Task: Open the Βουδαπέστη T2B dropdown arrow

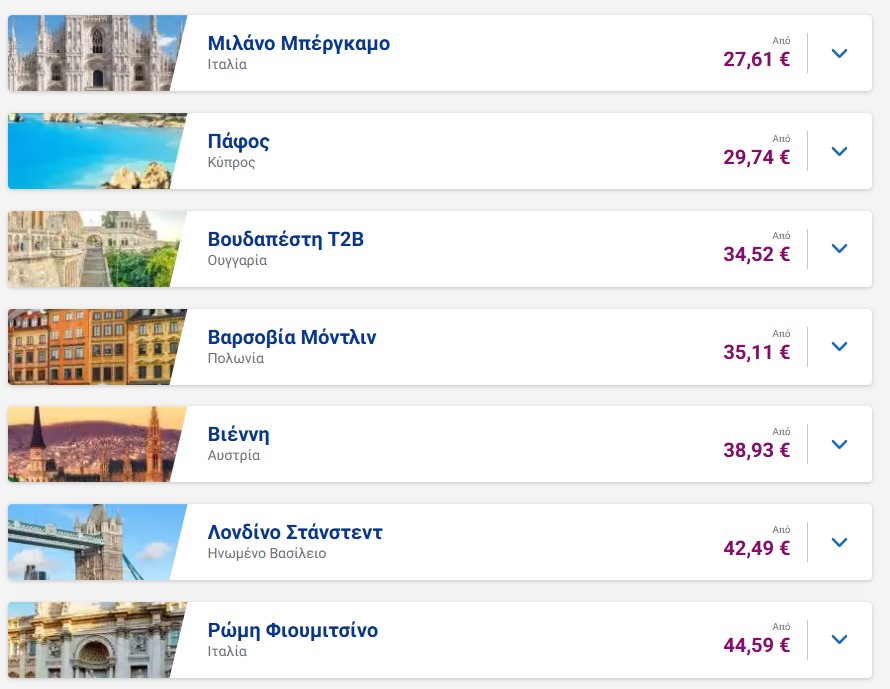Action: click(x=839, y=249)
